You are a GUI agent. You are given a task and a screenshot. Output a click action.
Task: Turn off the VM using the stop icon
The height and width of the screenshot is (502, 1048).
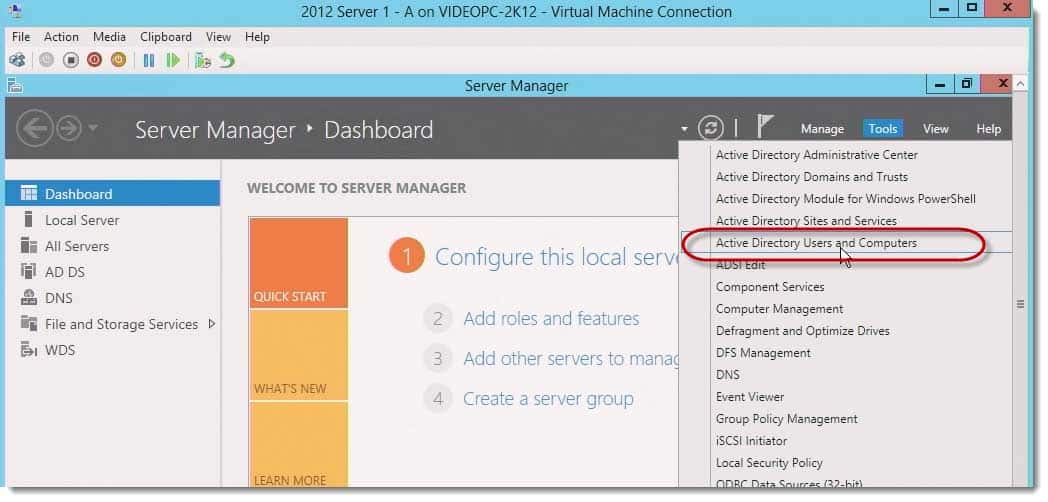[71, 60]
